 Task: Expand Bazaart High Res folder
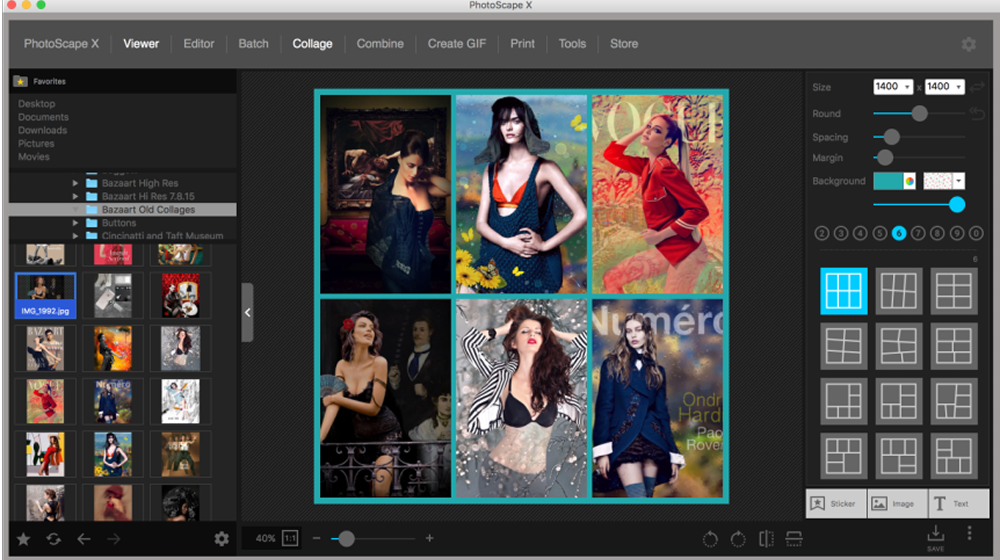tap(75, 183)
